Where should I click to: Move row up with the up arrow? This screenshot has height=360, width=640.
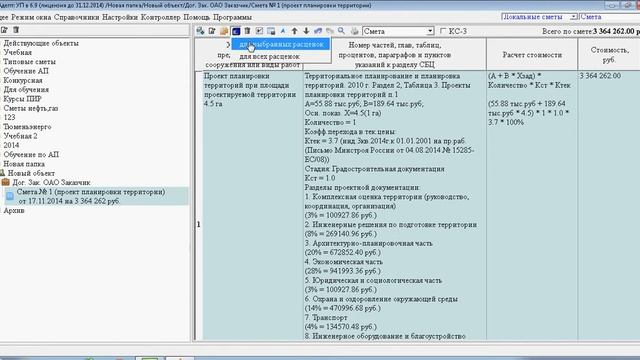tap(294, 31)
